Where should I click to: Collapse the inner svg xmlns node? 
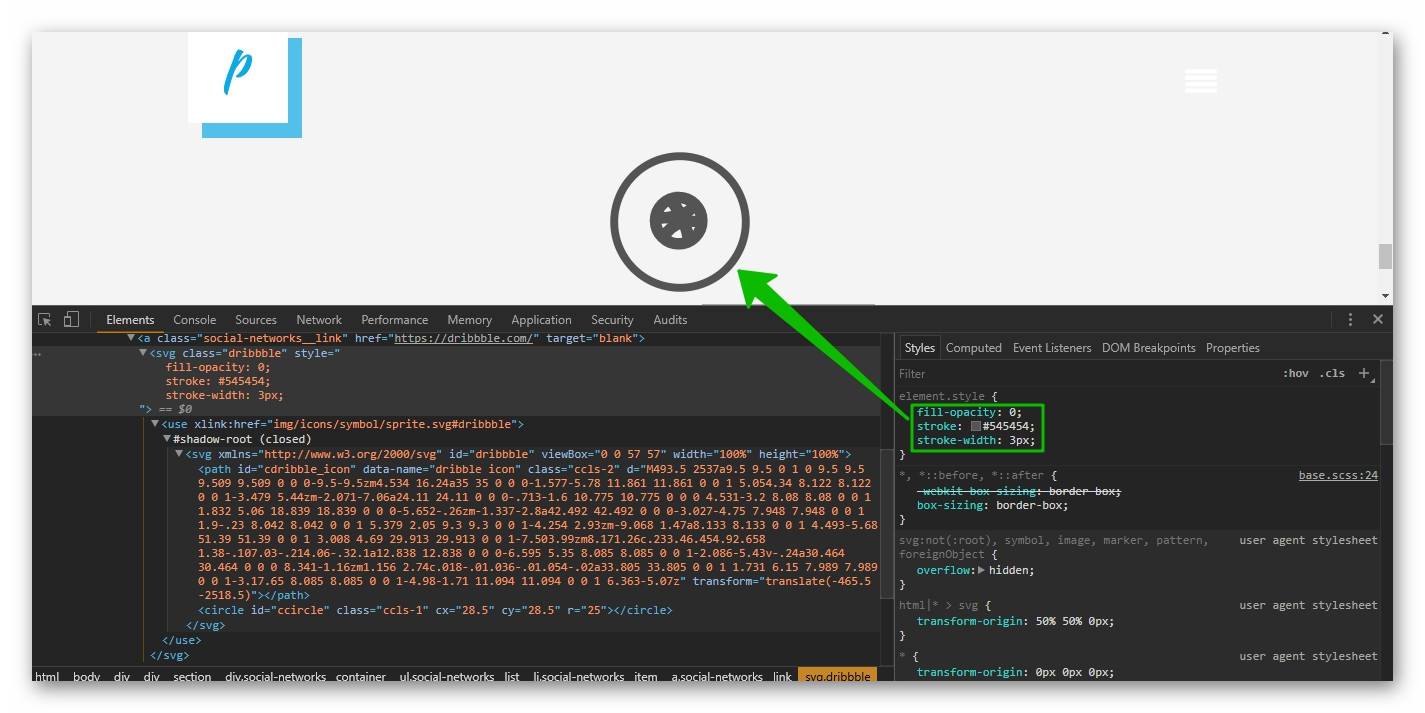point(179,454)
